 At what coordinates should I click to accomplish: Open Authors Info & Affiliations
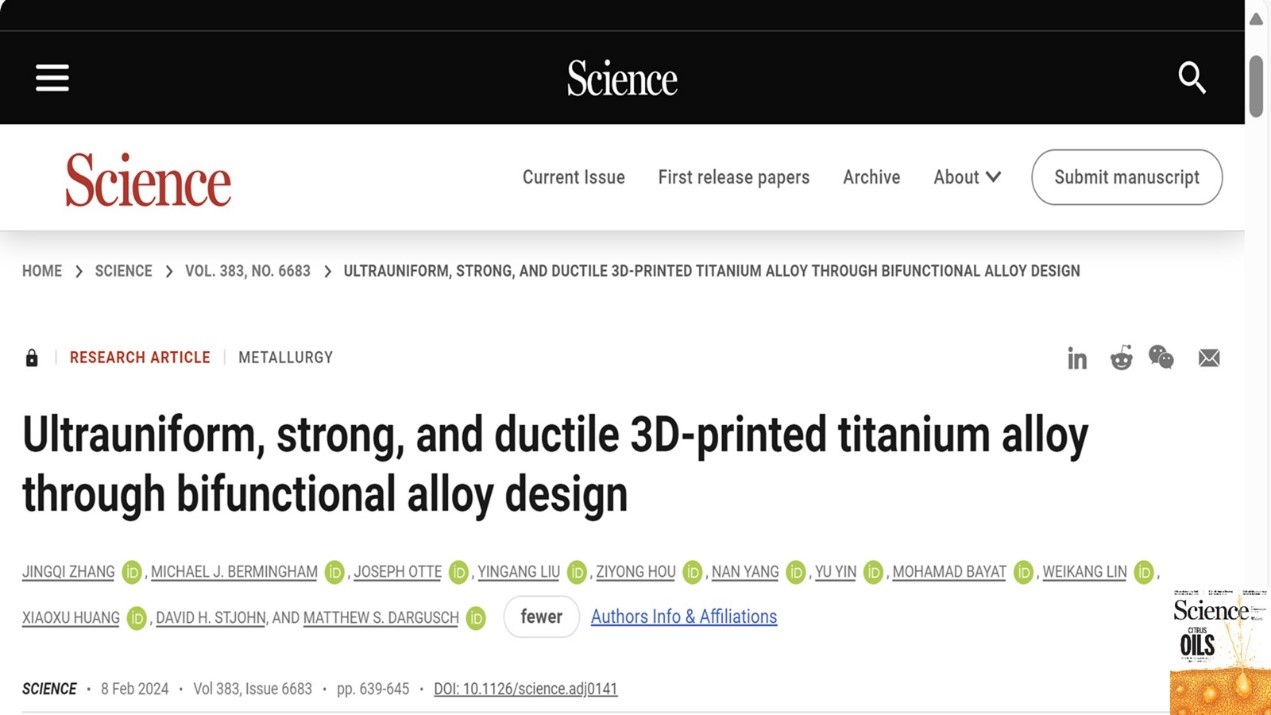(x=683, y=617)
